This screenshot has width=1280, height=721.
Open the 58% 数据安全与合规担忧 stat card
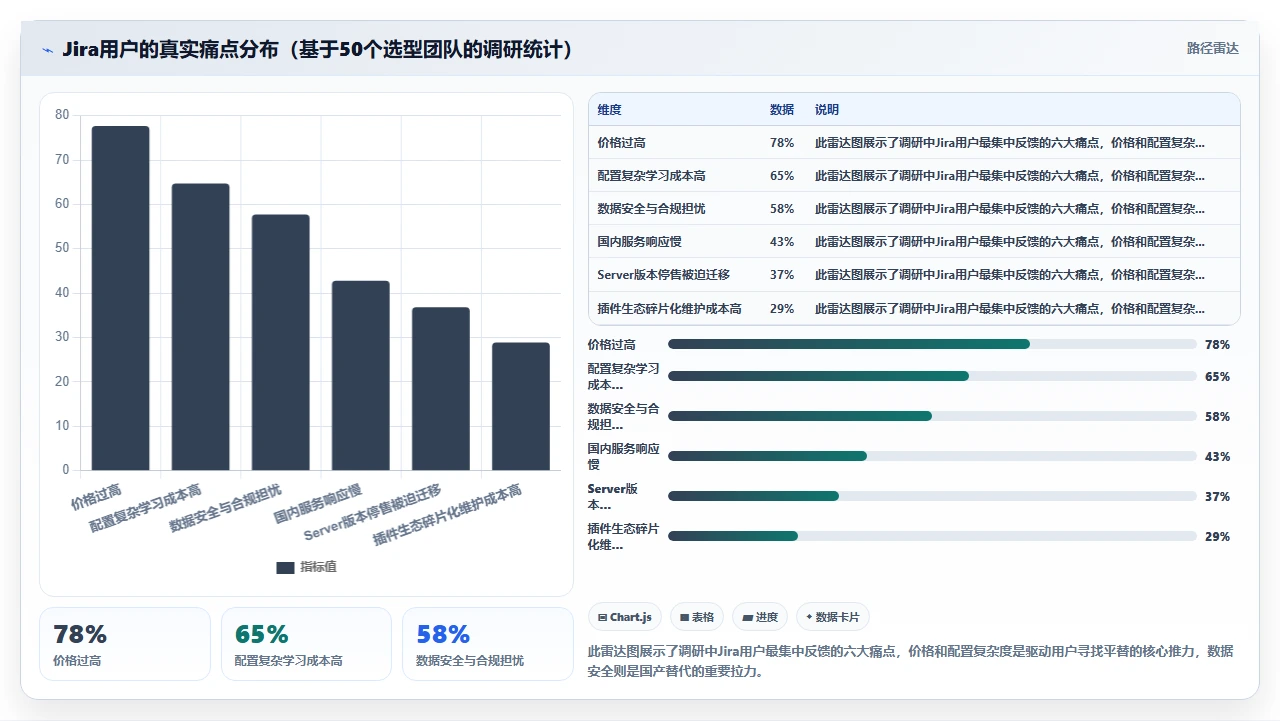click(x=488, y=644)
